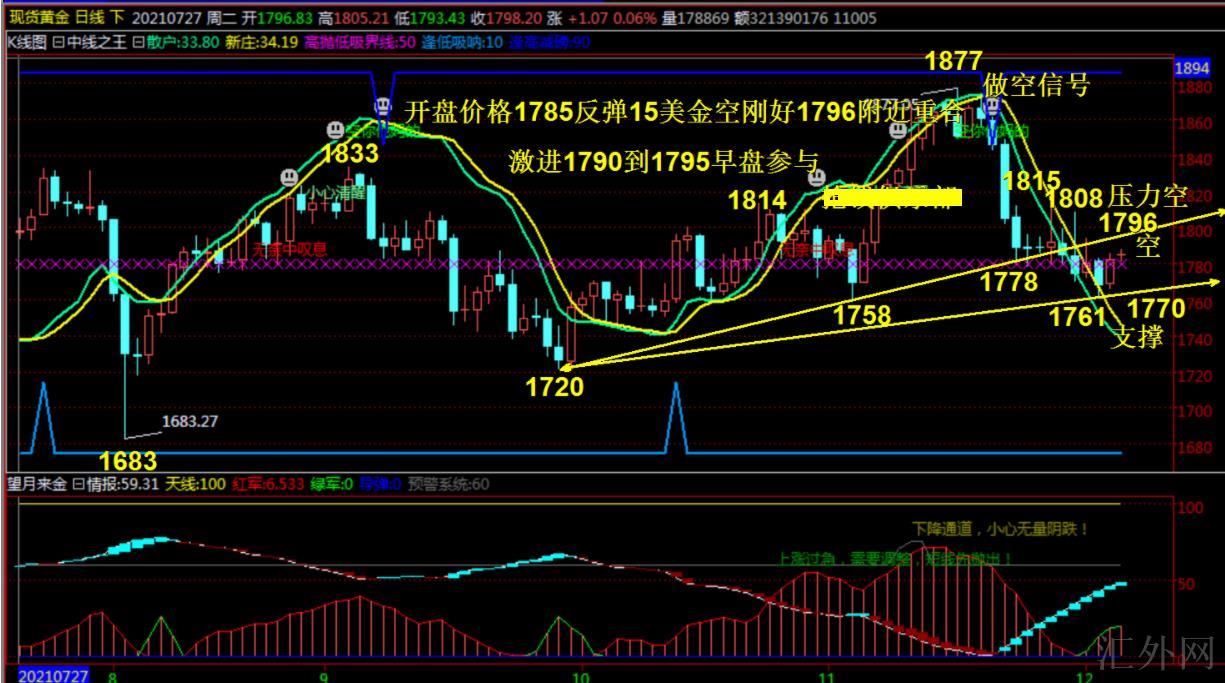Click the 日线 period label

coord(88,18)
